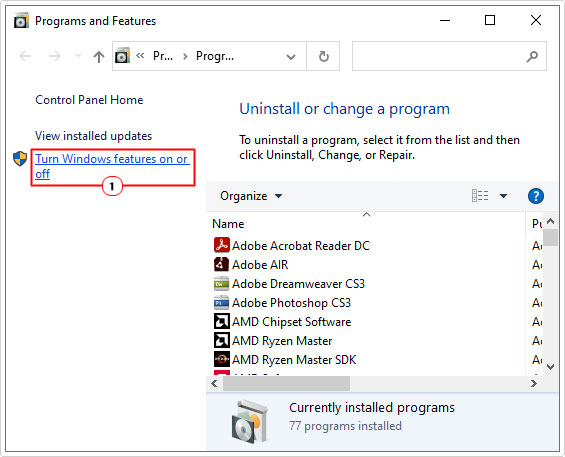The width and height of the screenshot is (565, 457).
Task: Click the change view icon
Action: tap(480, 196)
